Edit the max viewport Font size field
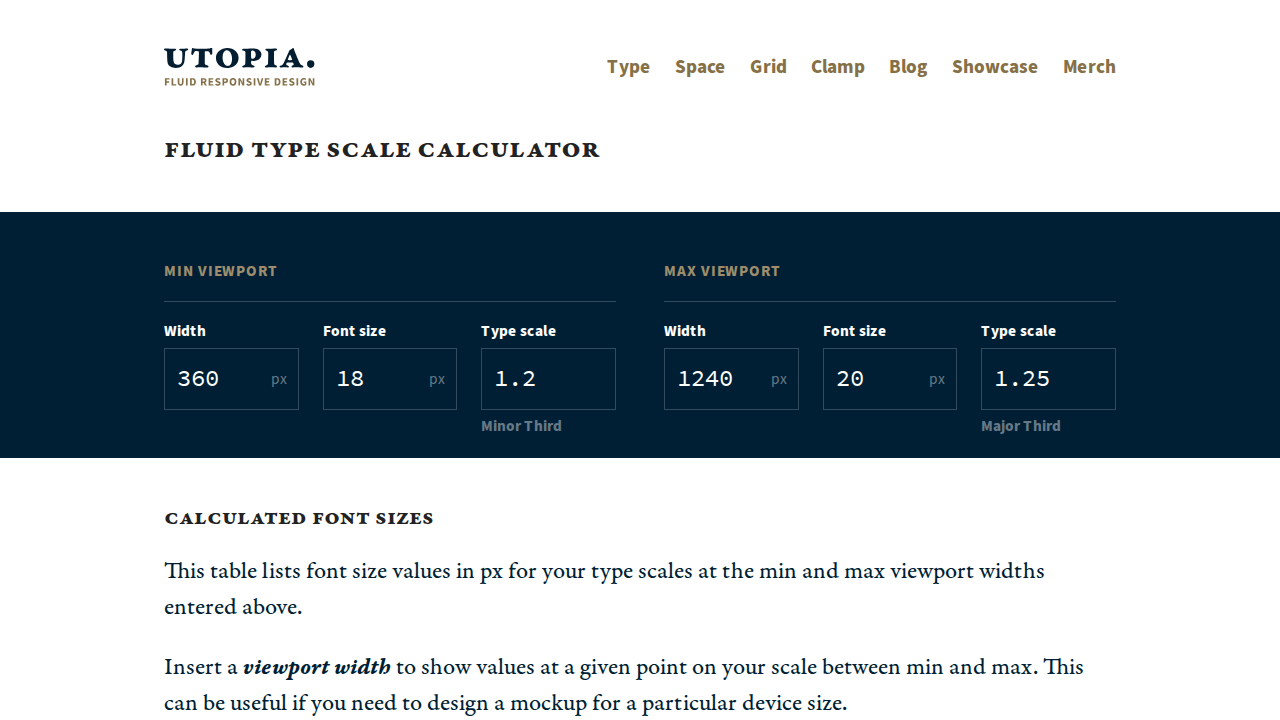Image resolution: width=1280 pixels, height=720 pixels. tap(890, 379)
